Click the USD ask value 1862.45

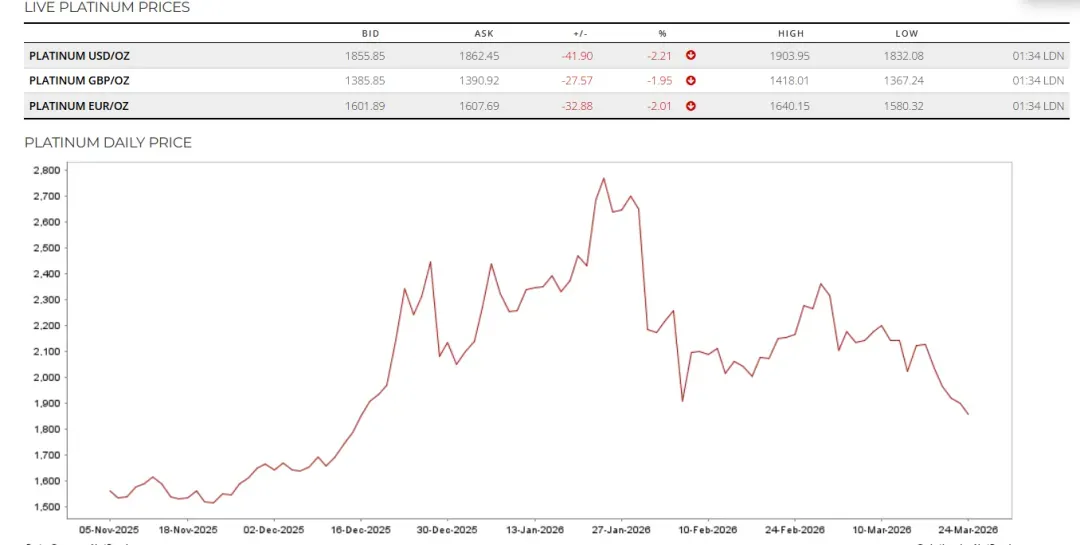point(479,56)
